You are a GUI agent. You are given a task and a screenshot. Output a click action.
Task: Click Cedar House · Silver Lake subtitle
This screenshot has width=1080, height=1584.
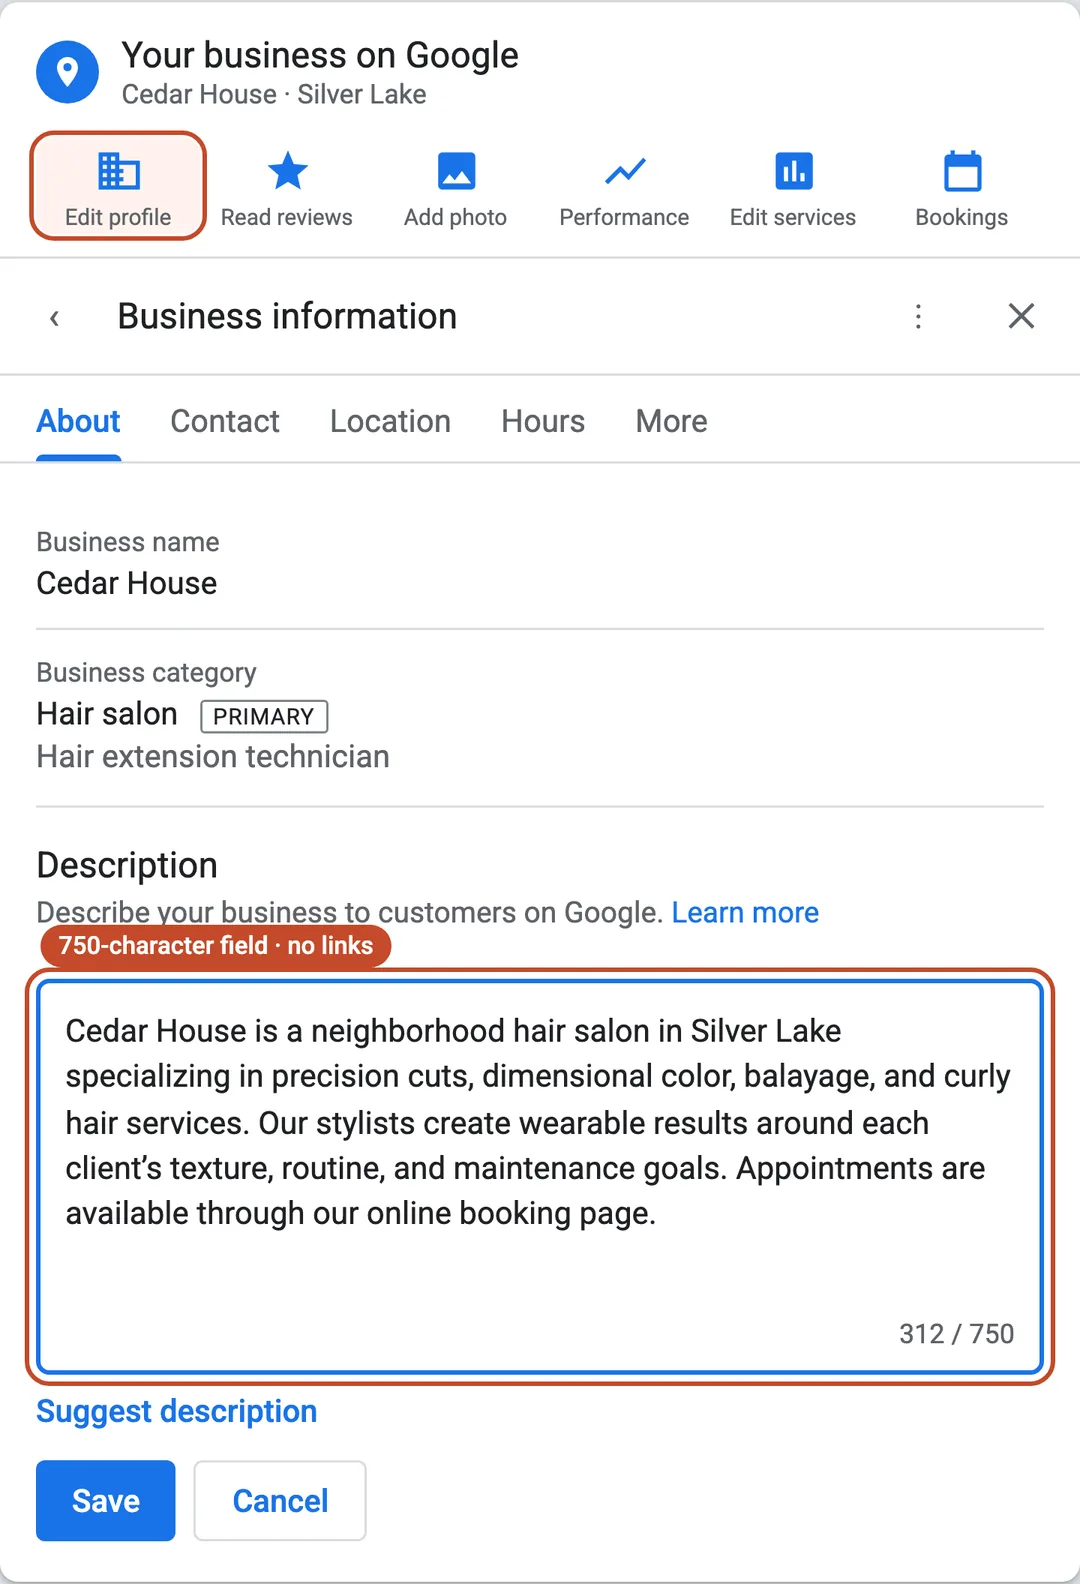pos(274,94)
